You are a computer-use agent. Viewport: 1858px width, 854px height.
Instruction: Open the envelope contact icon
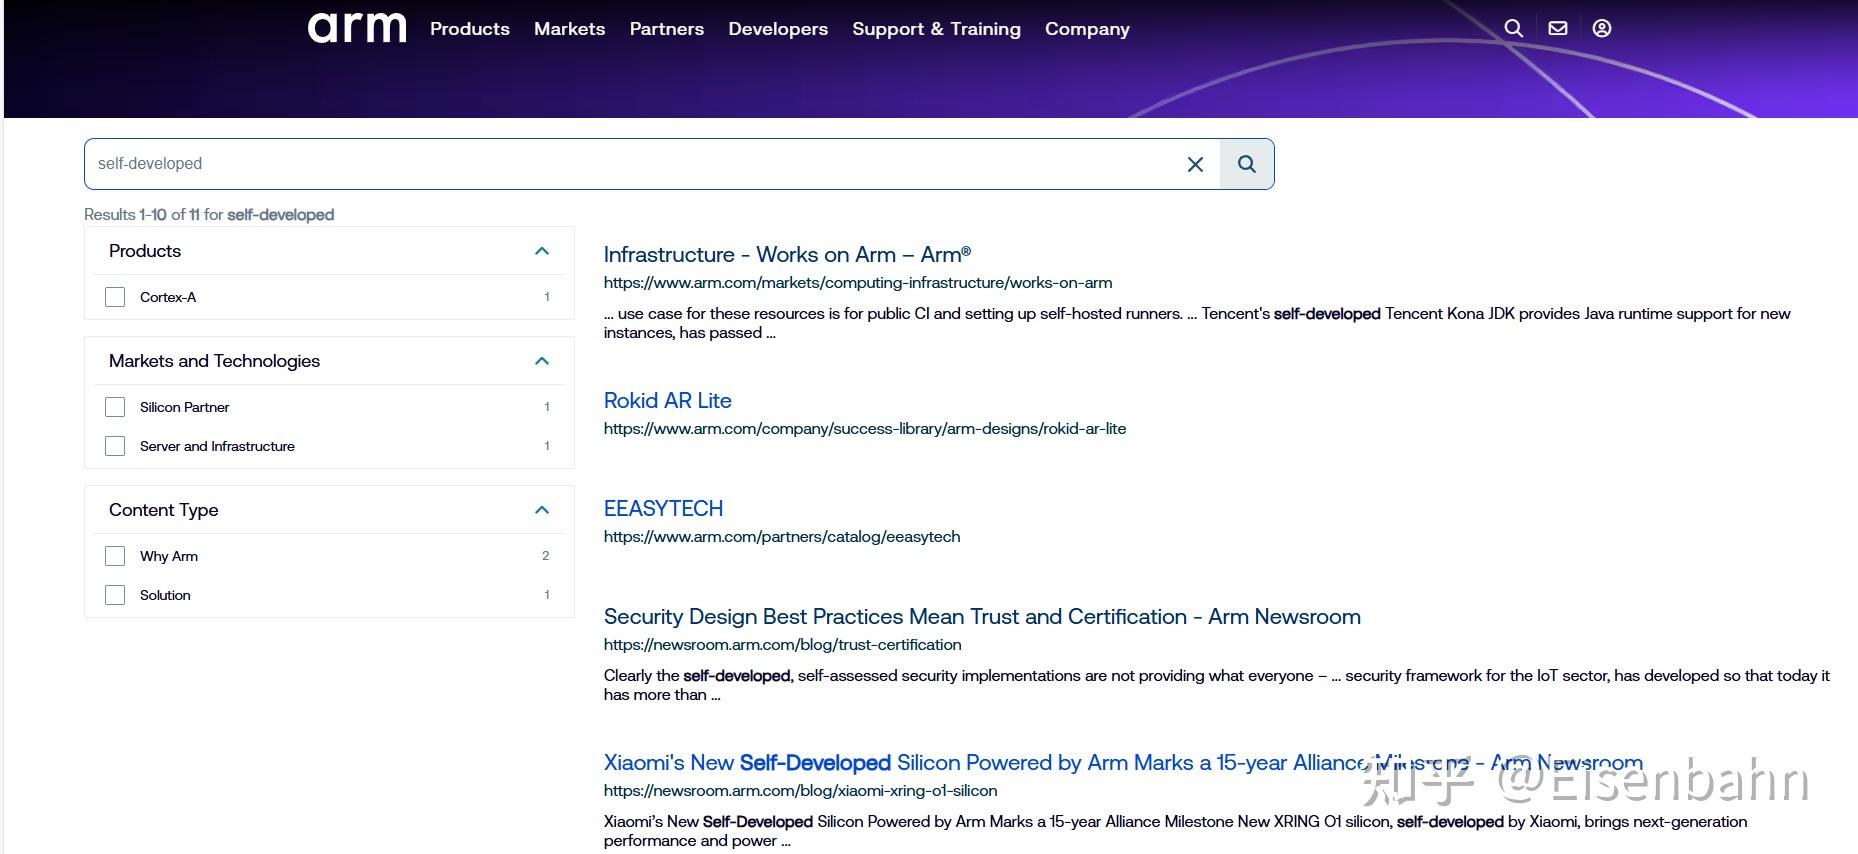click(x=1558, y=28)
